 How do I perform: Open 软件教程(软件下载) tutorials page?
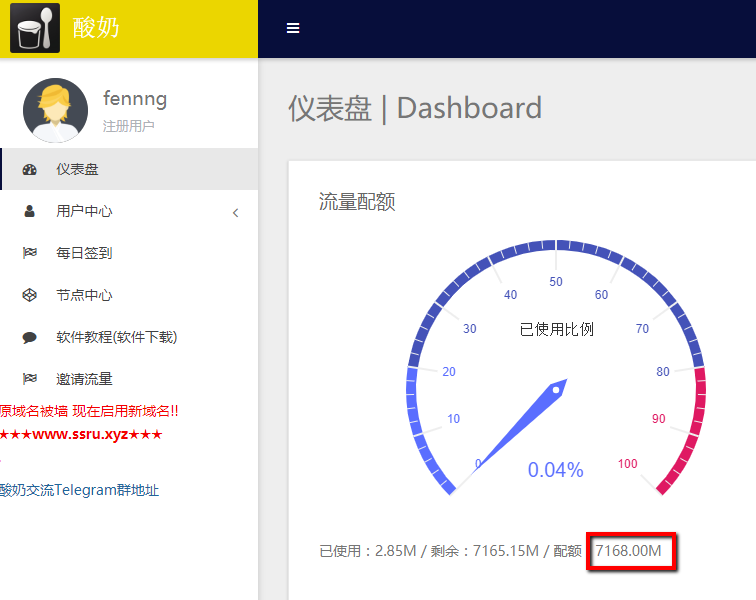(116, 338)
